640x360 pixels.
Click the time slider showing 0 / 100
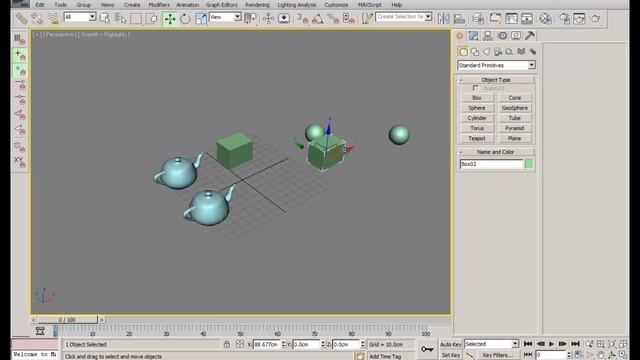click(x=67, y=320)
